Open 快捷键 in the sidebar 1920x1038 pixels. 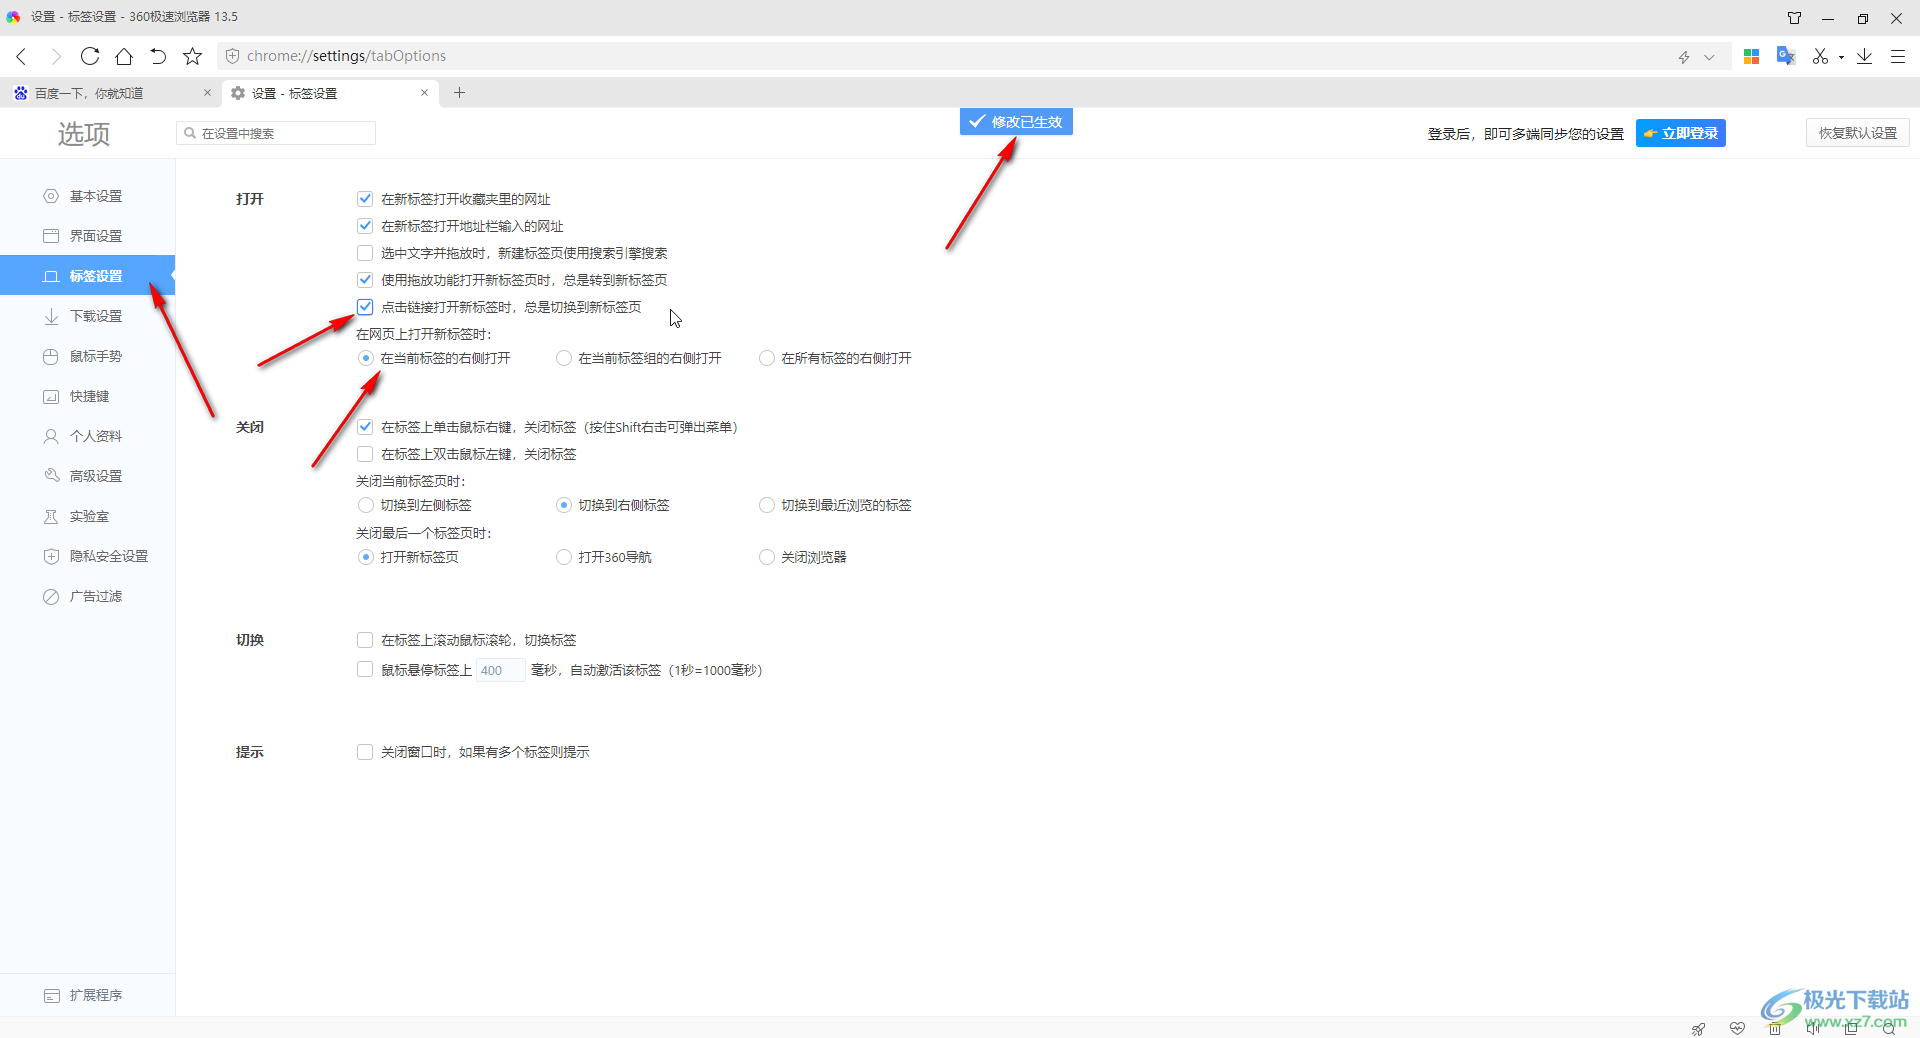click(x=87, y=396)
